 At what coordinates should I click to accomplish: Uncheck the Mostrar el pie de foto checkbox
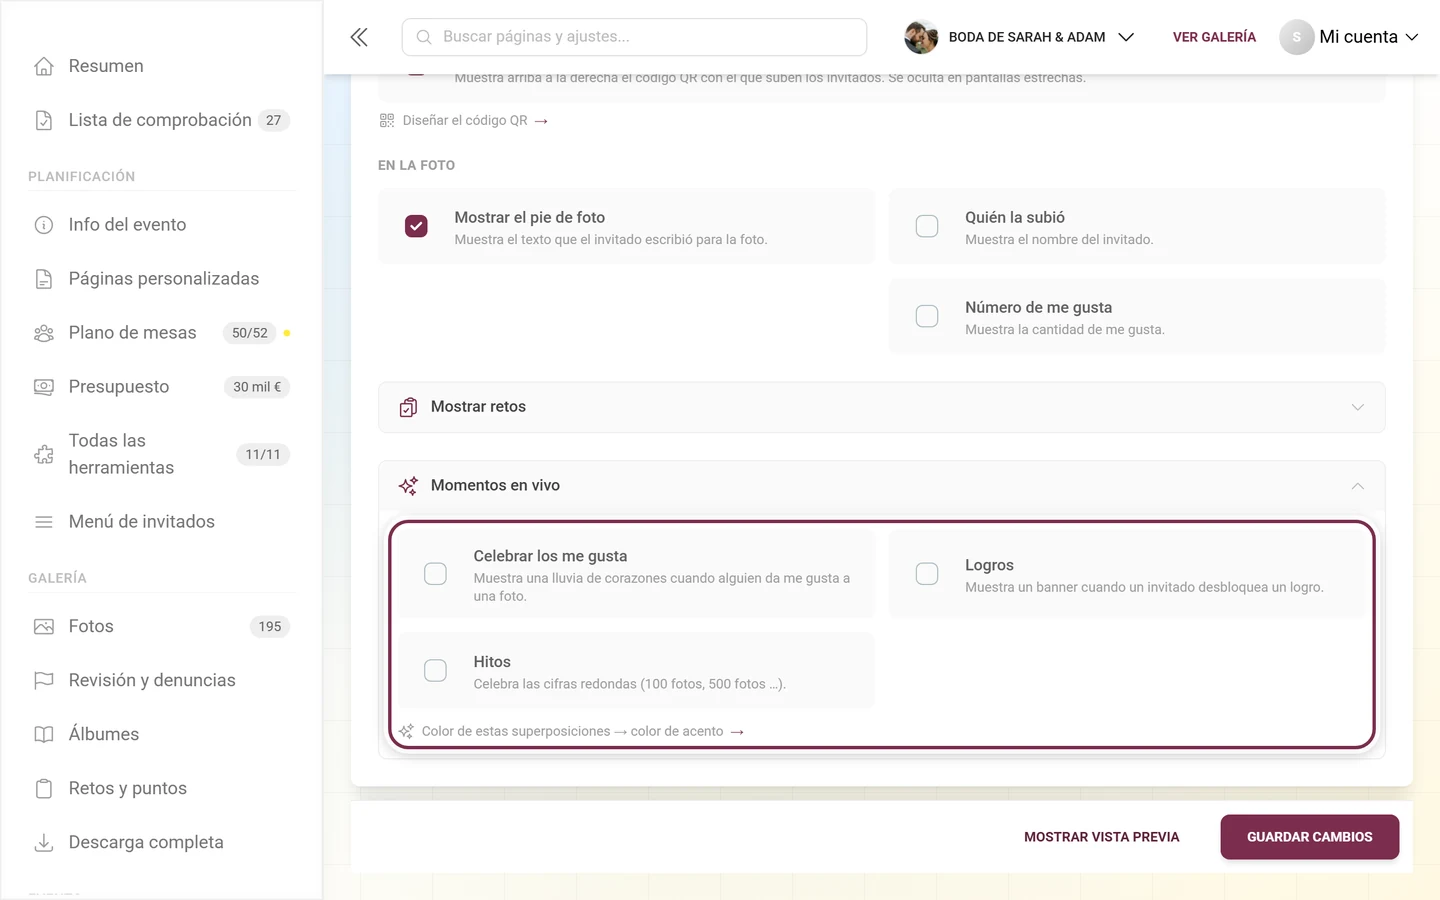tap(416, 226)
